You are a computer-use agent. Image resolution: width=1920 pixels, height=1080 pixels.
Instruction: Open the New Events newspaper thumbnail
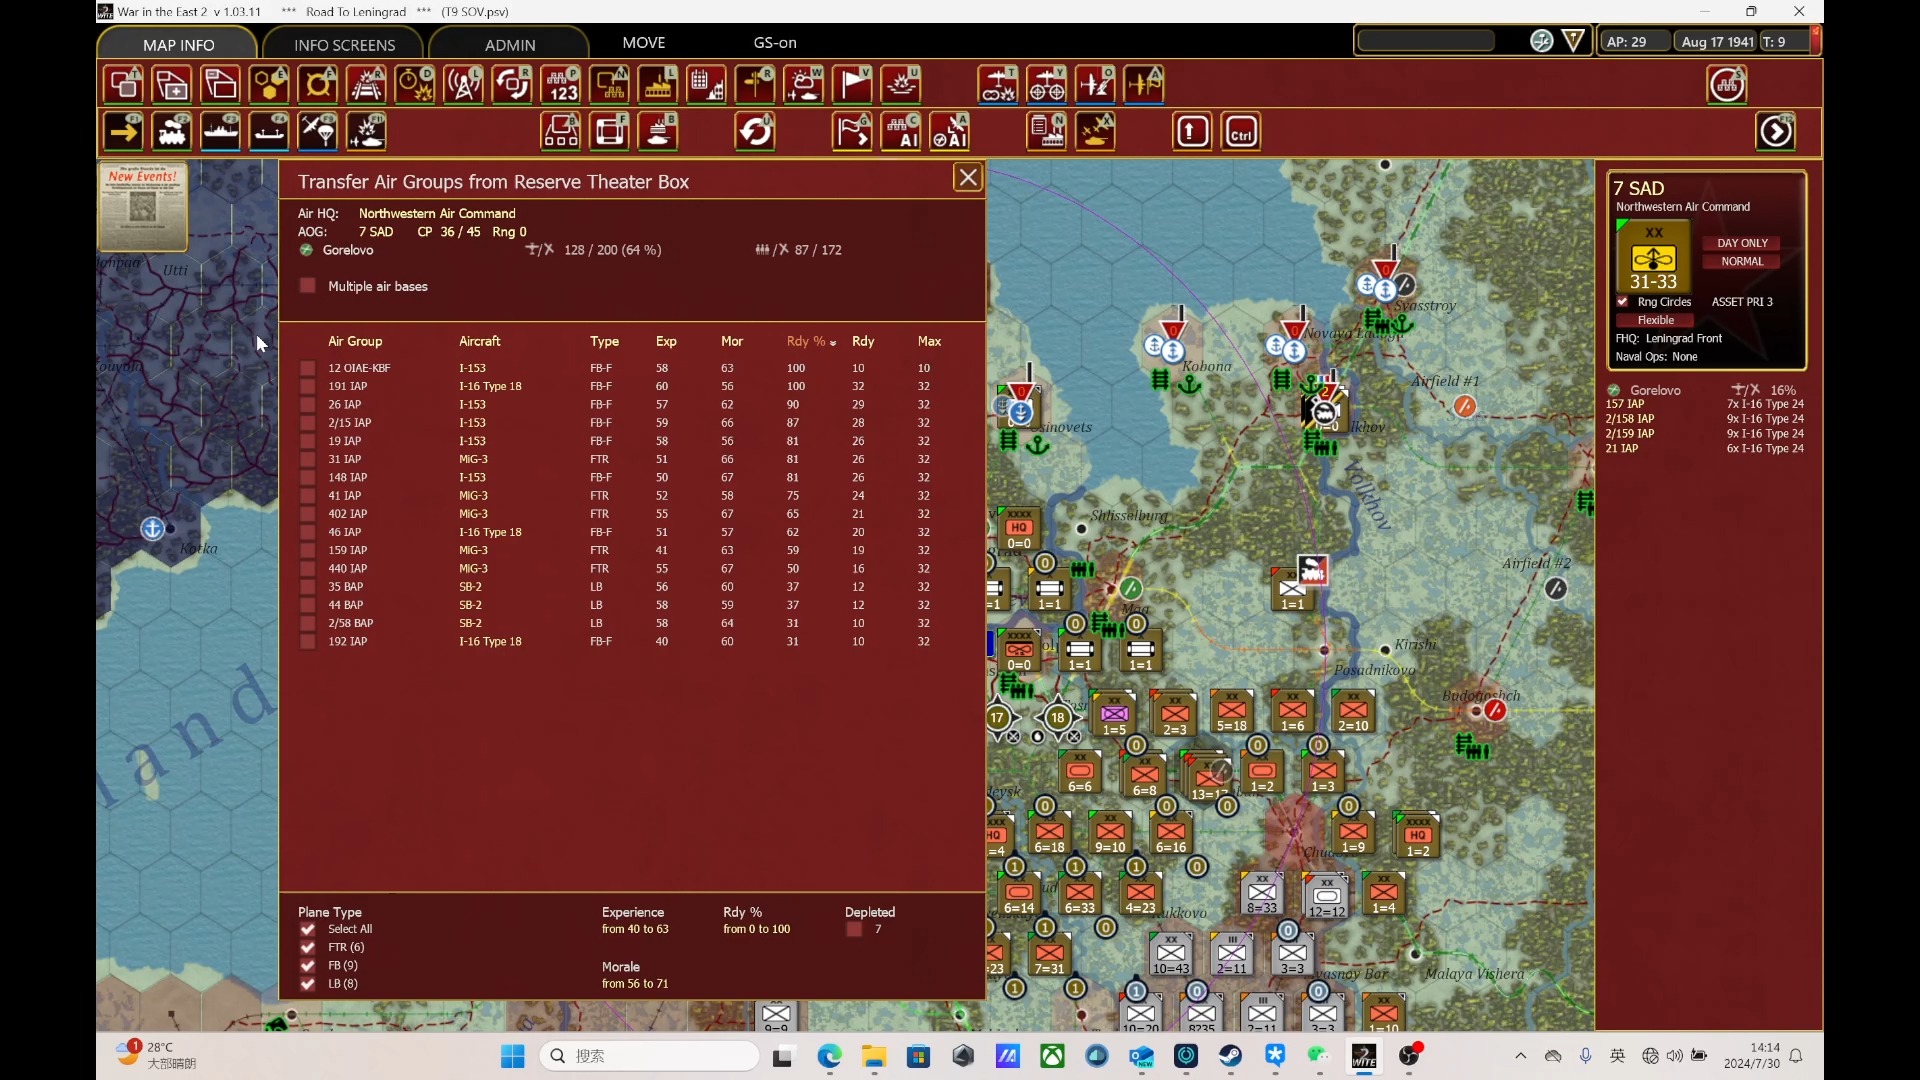143,207
